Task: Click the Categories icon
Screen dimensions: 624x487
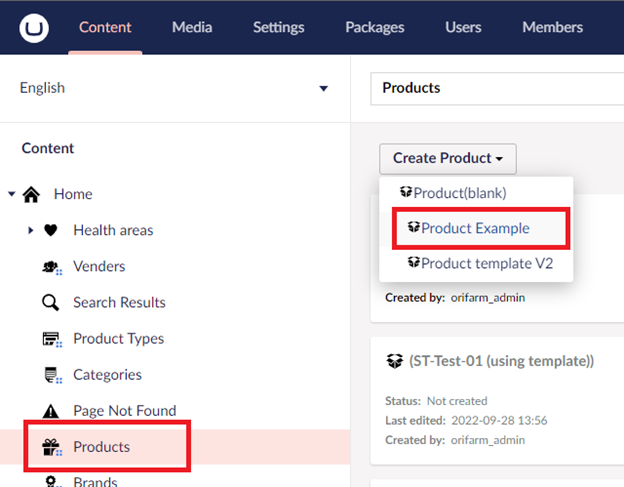Action: (53, 375)
